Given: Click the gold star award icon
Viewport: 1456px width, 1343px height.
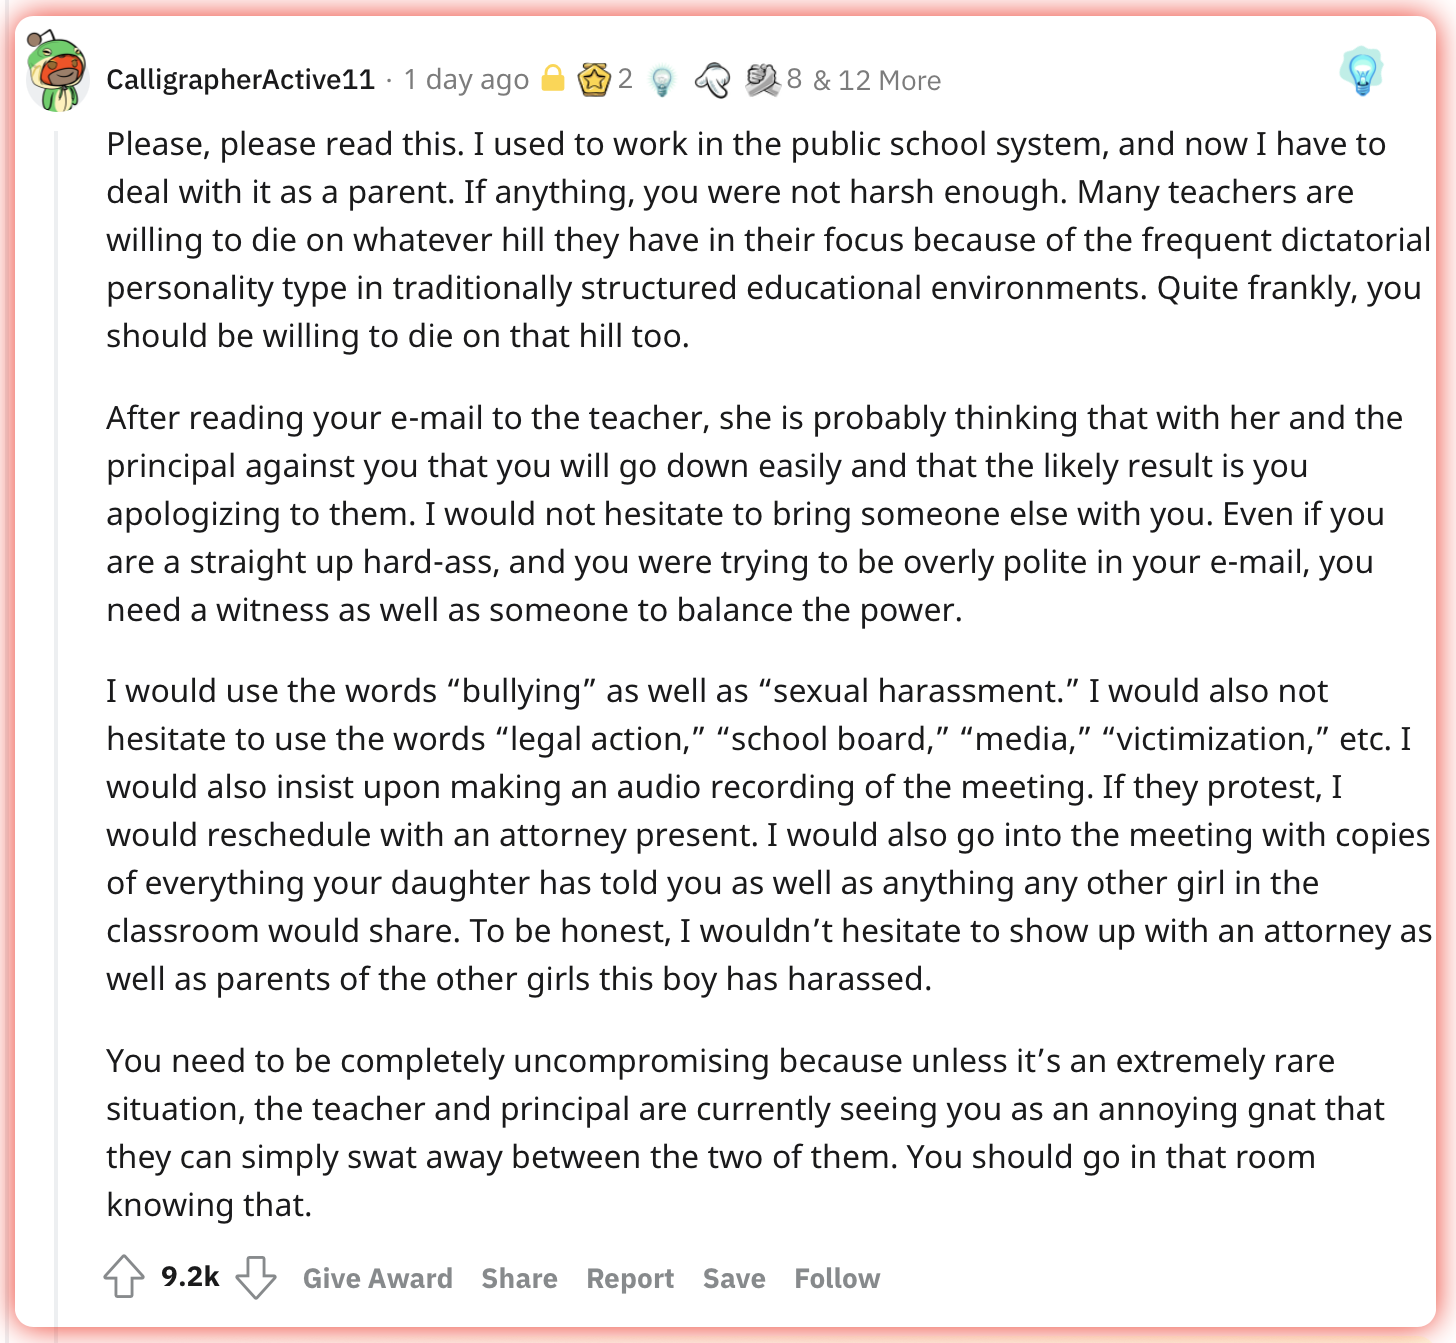Looking at the screenshot, I should 594,79.
